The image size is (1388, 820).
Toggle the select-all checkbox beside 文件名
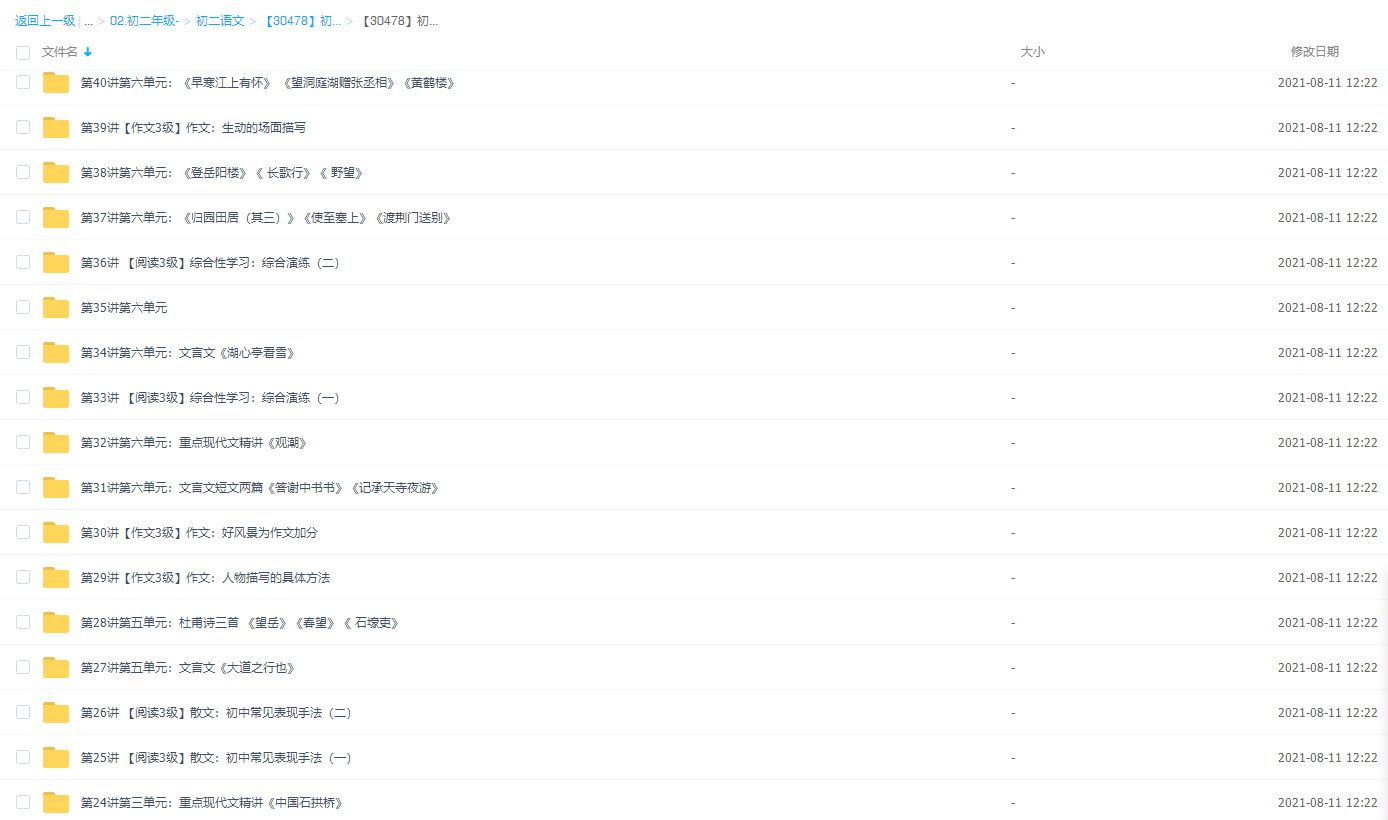[x=23, y=52]
